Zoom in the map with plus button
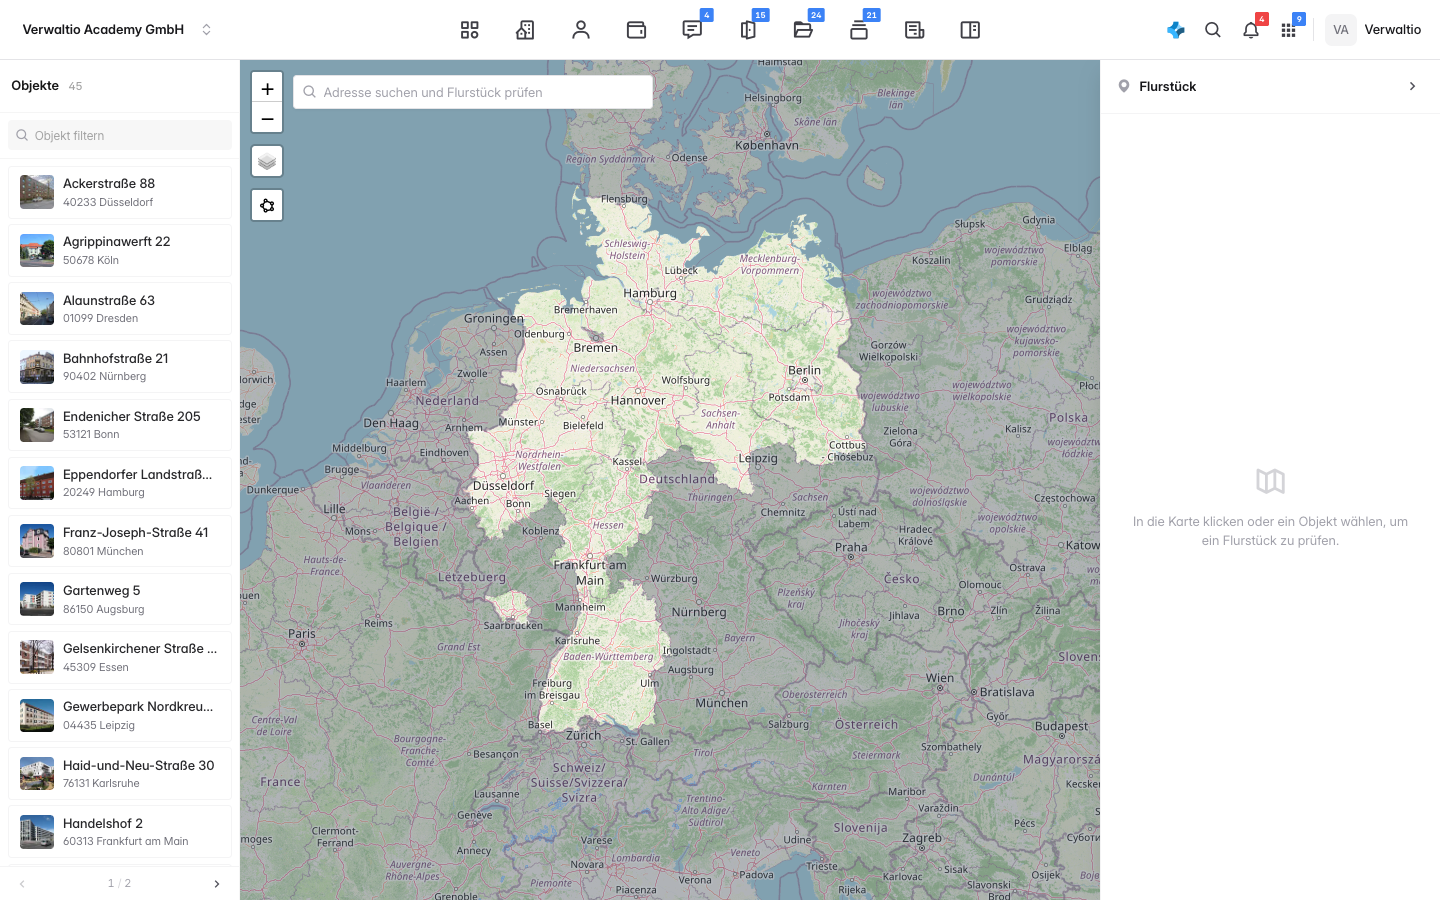 267,88
